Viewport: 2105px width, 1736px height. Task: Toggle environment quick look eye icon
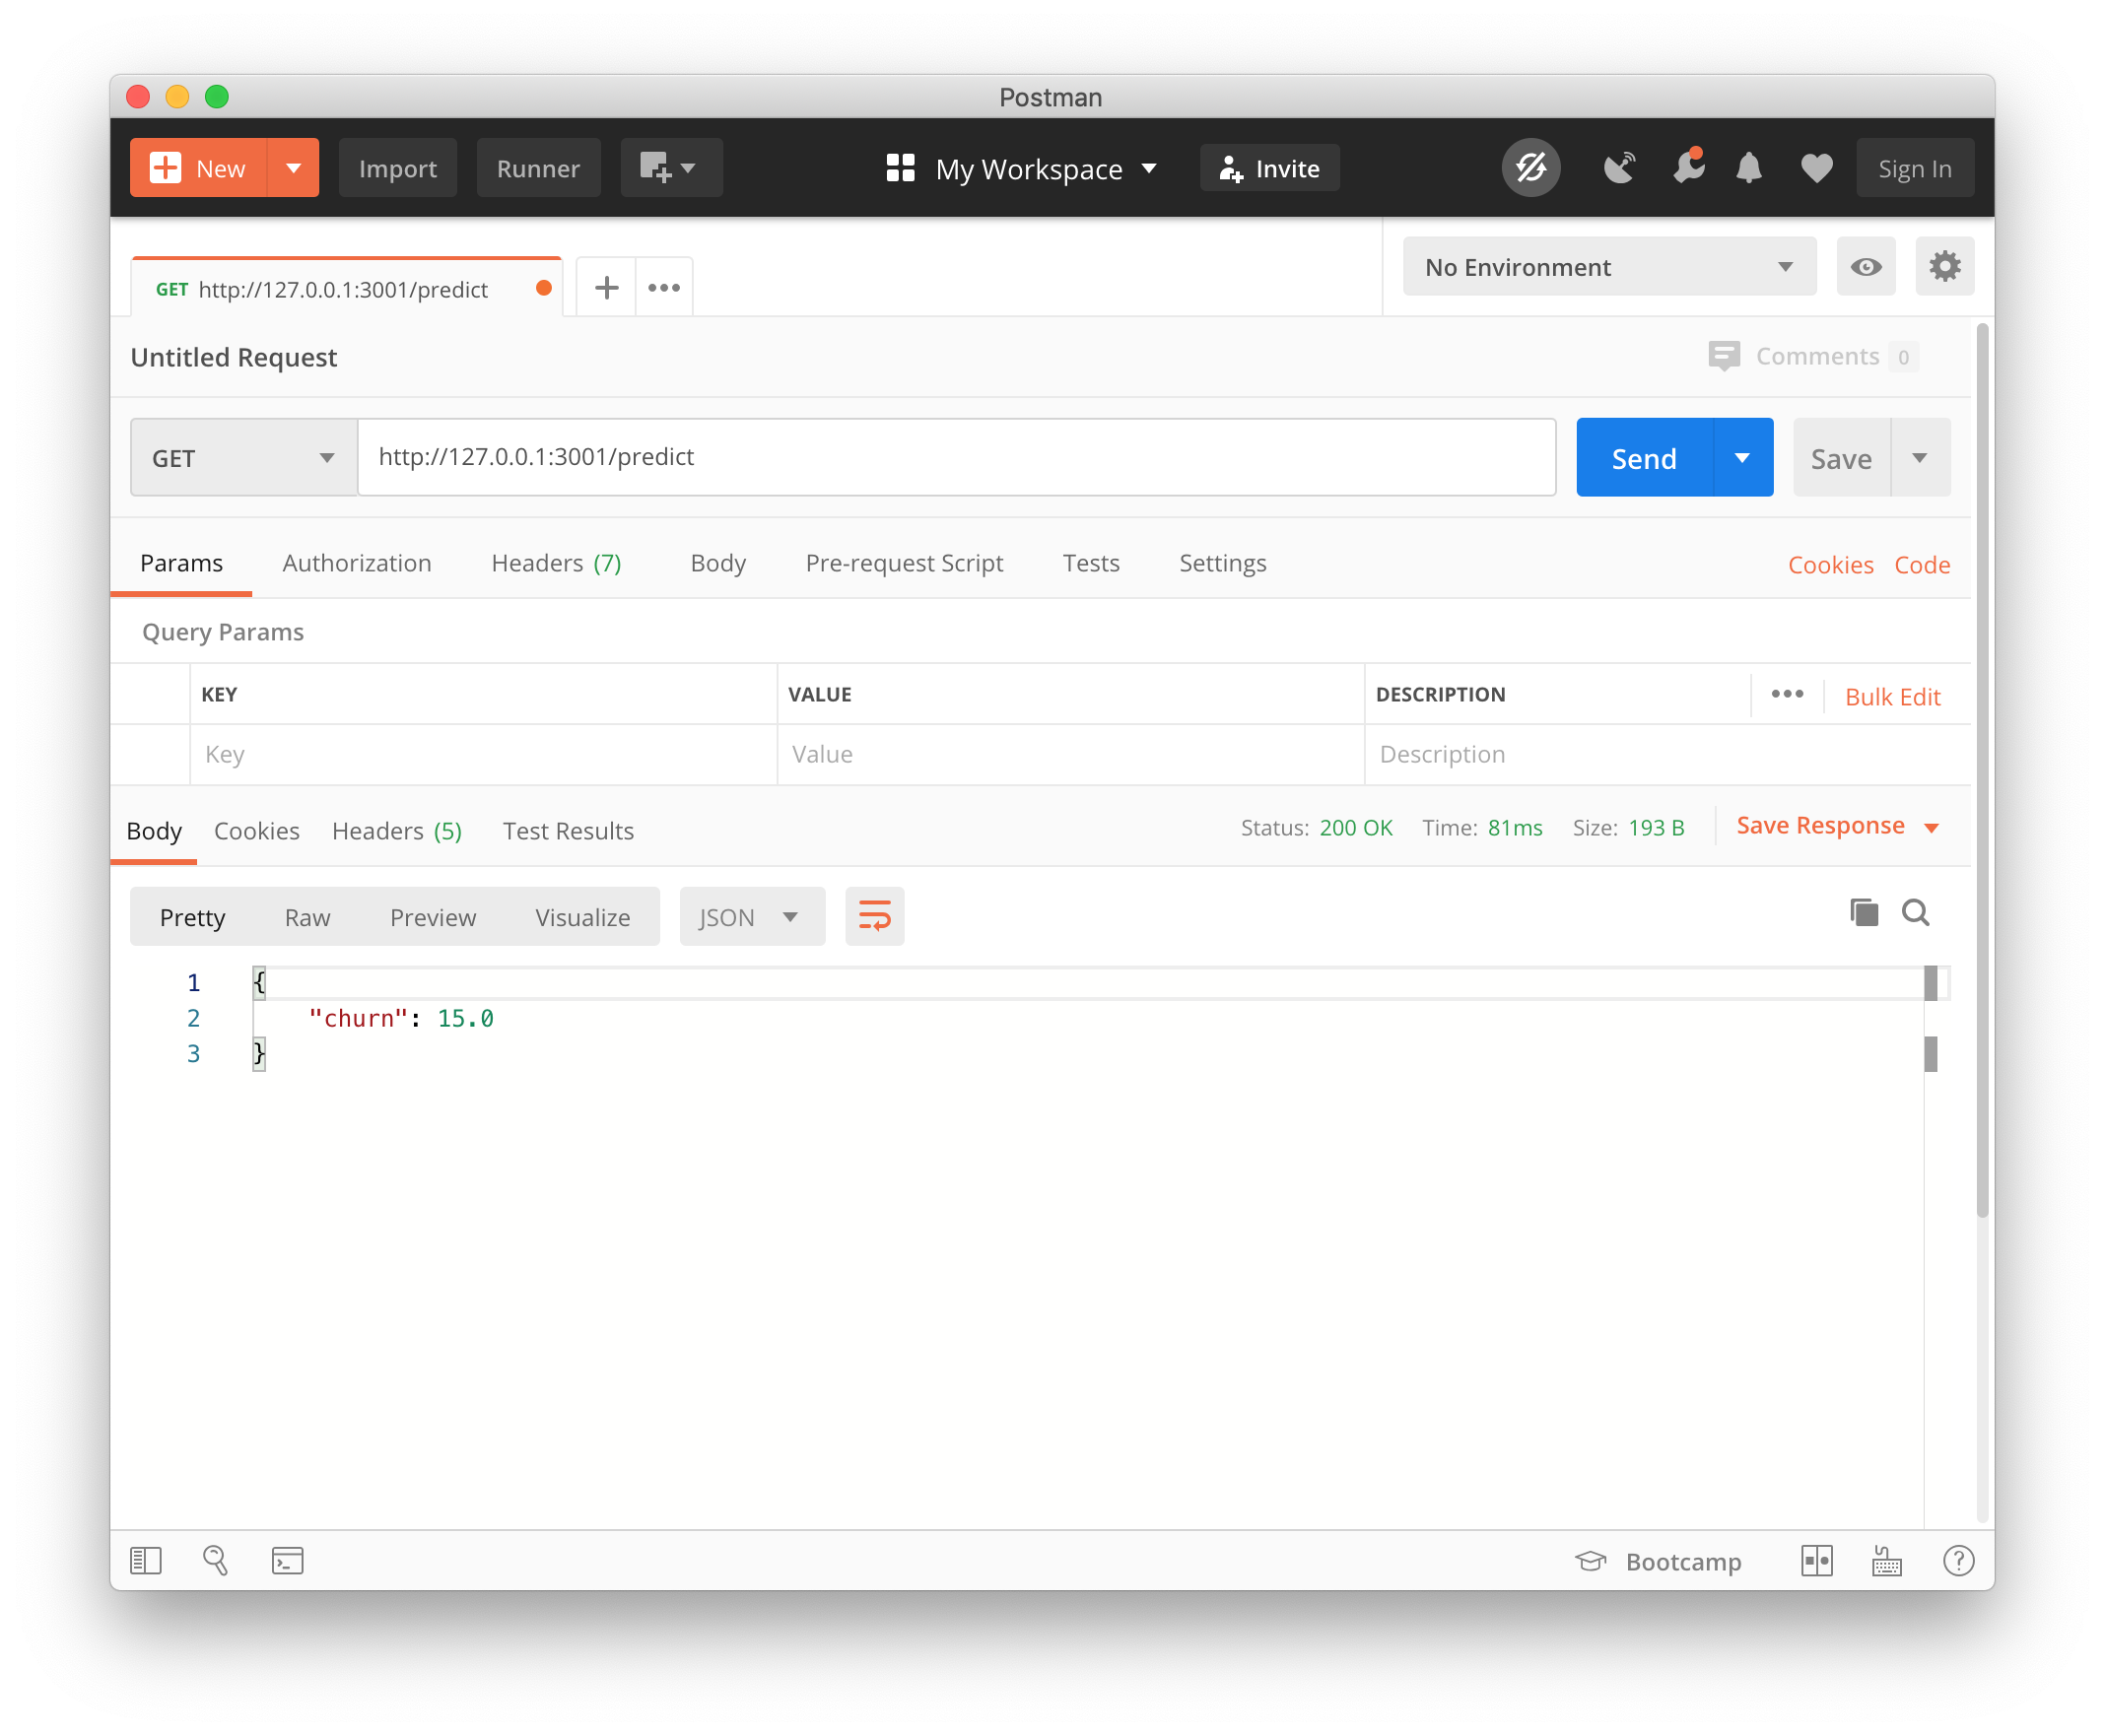coord(1865,267)
